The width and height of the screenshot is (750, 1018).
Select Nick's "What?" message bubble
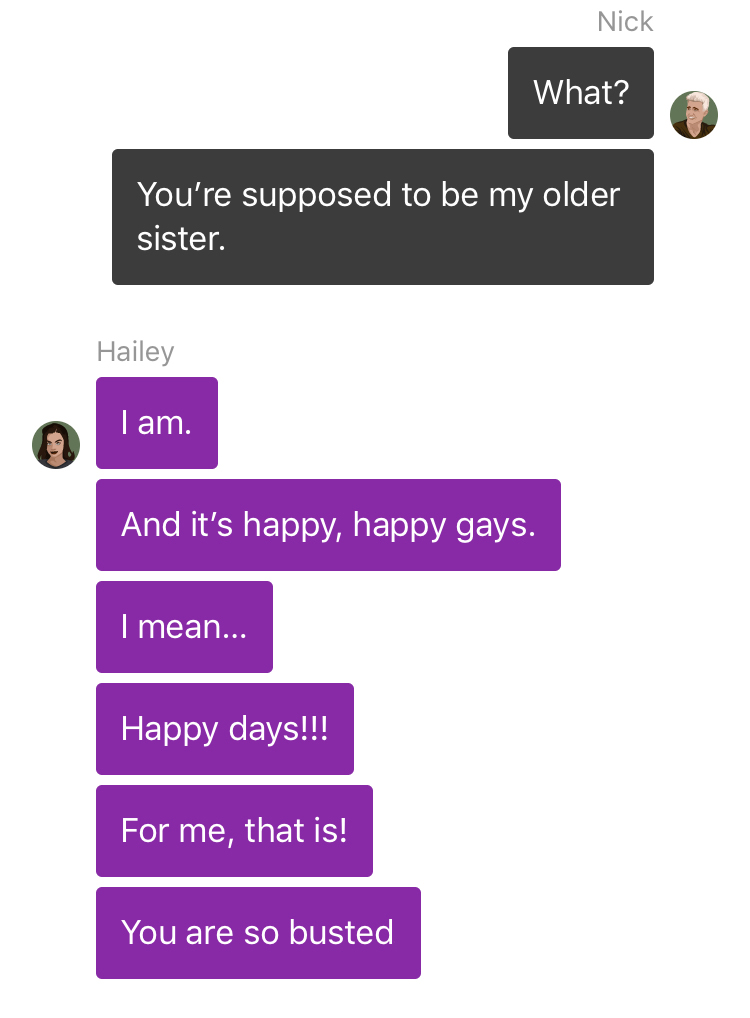[581, 93]
